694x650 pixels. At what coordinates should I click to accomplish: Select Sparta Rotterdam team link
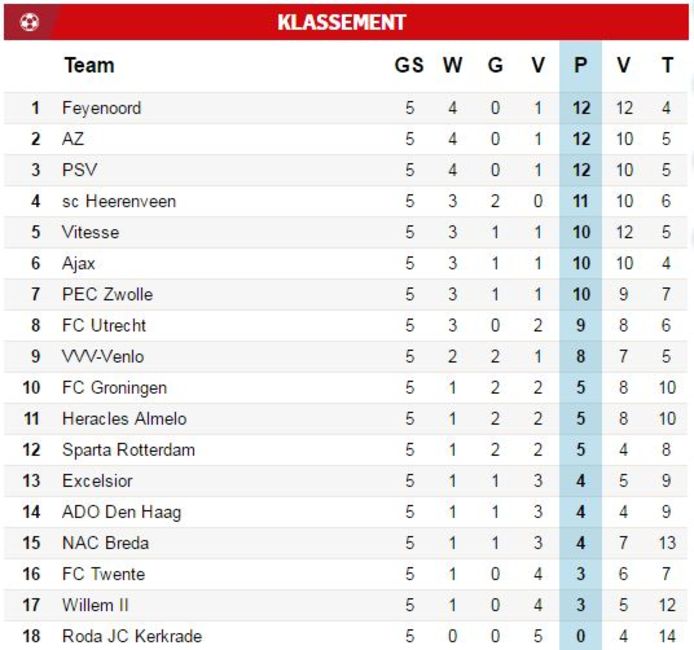[x=128, y=449]
